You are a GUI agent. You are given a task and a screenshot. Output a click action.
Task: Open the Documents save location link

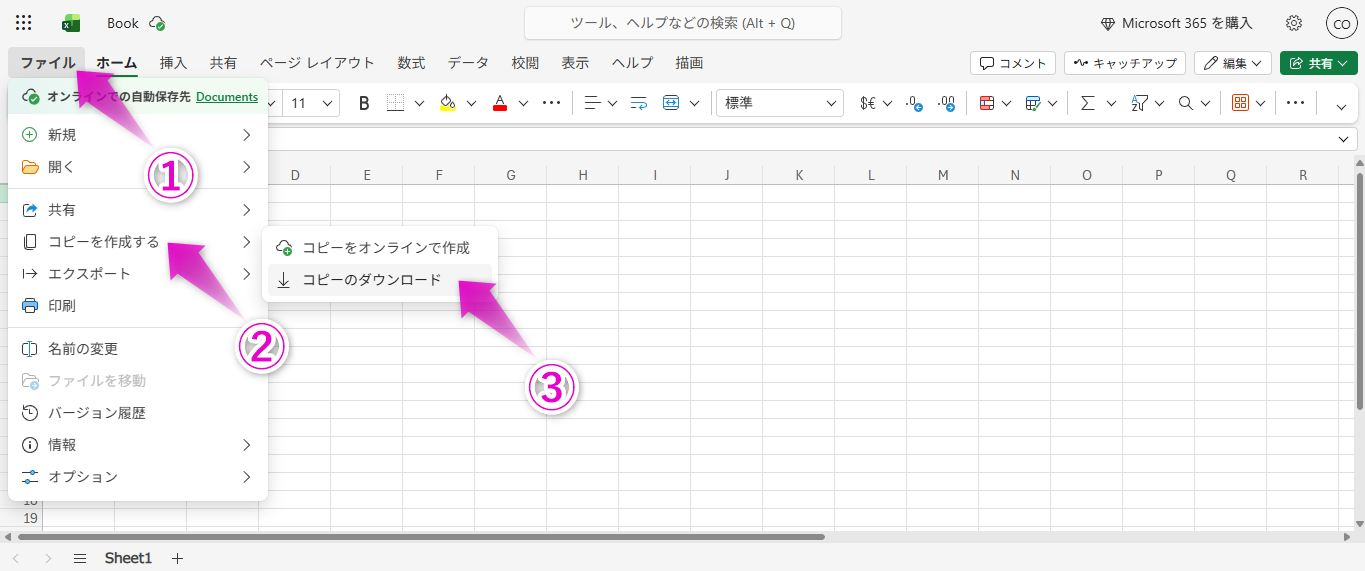point(227,97)
